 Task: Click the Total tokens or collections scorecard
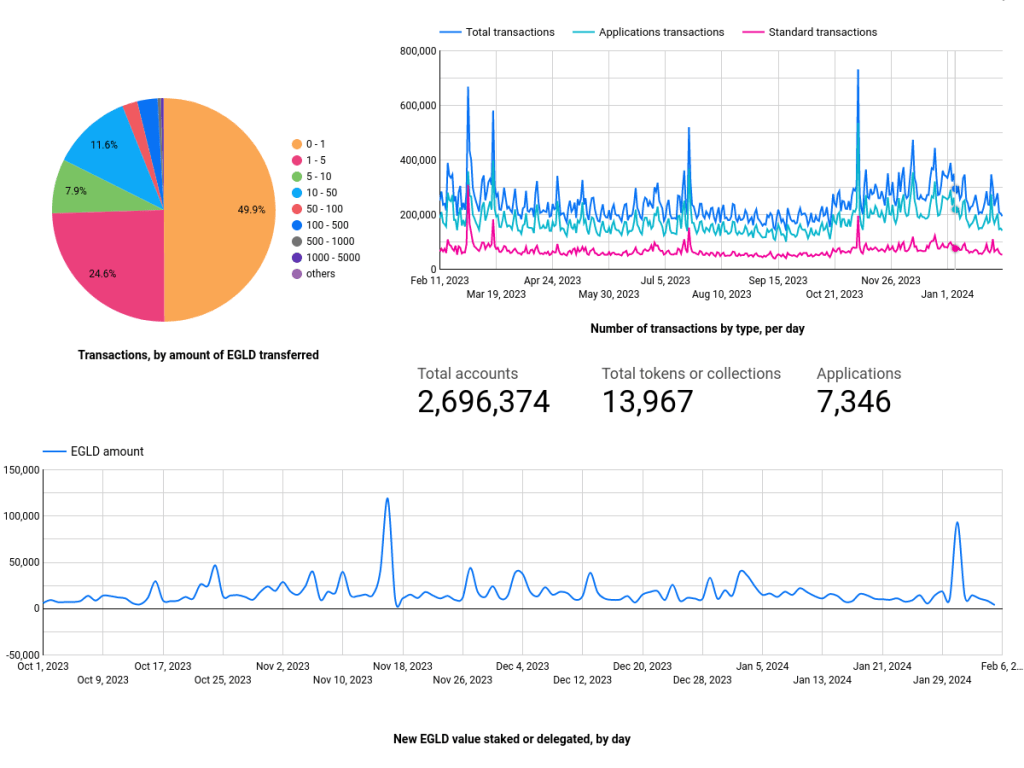coord(691,390)
